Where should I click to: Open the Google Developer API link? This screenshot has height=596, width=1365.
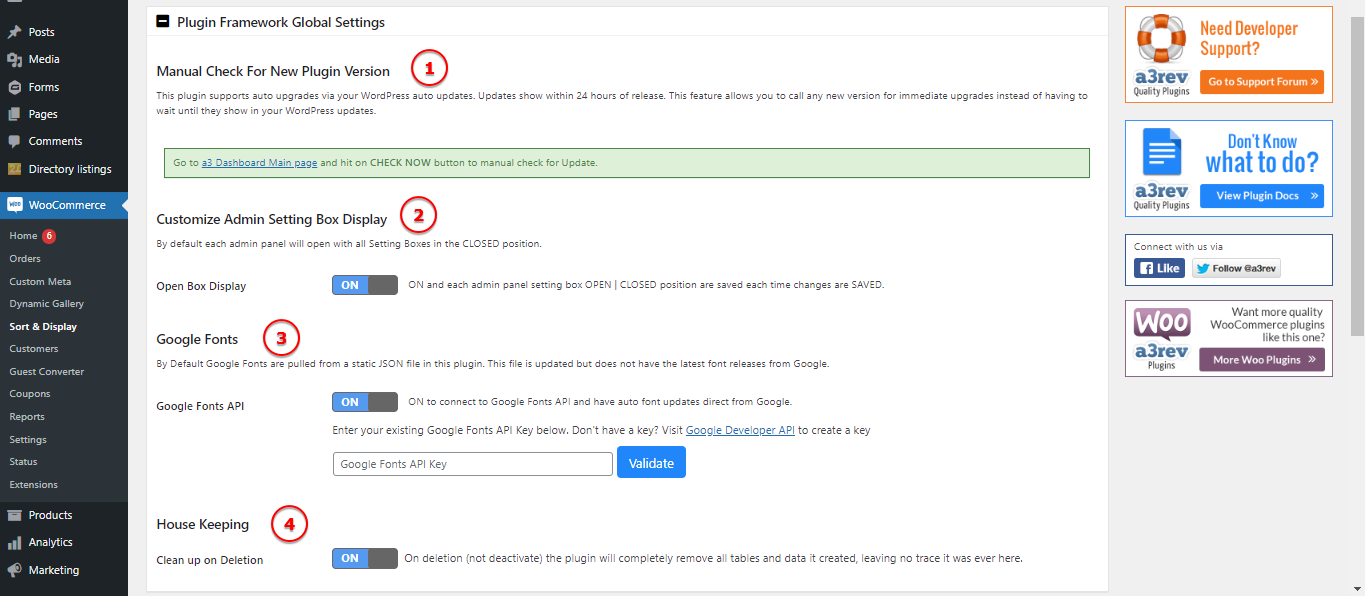point(740,430)
